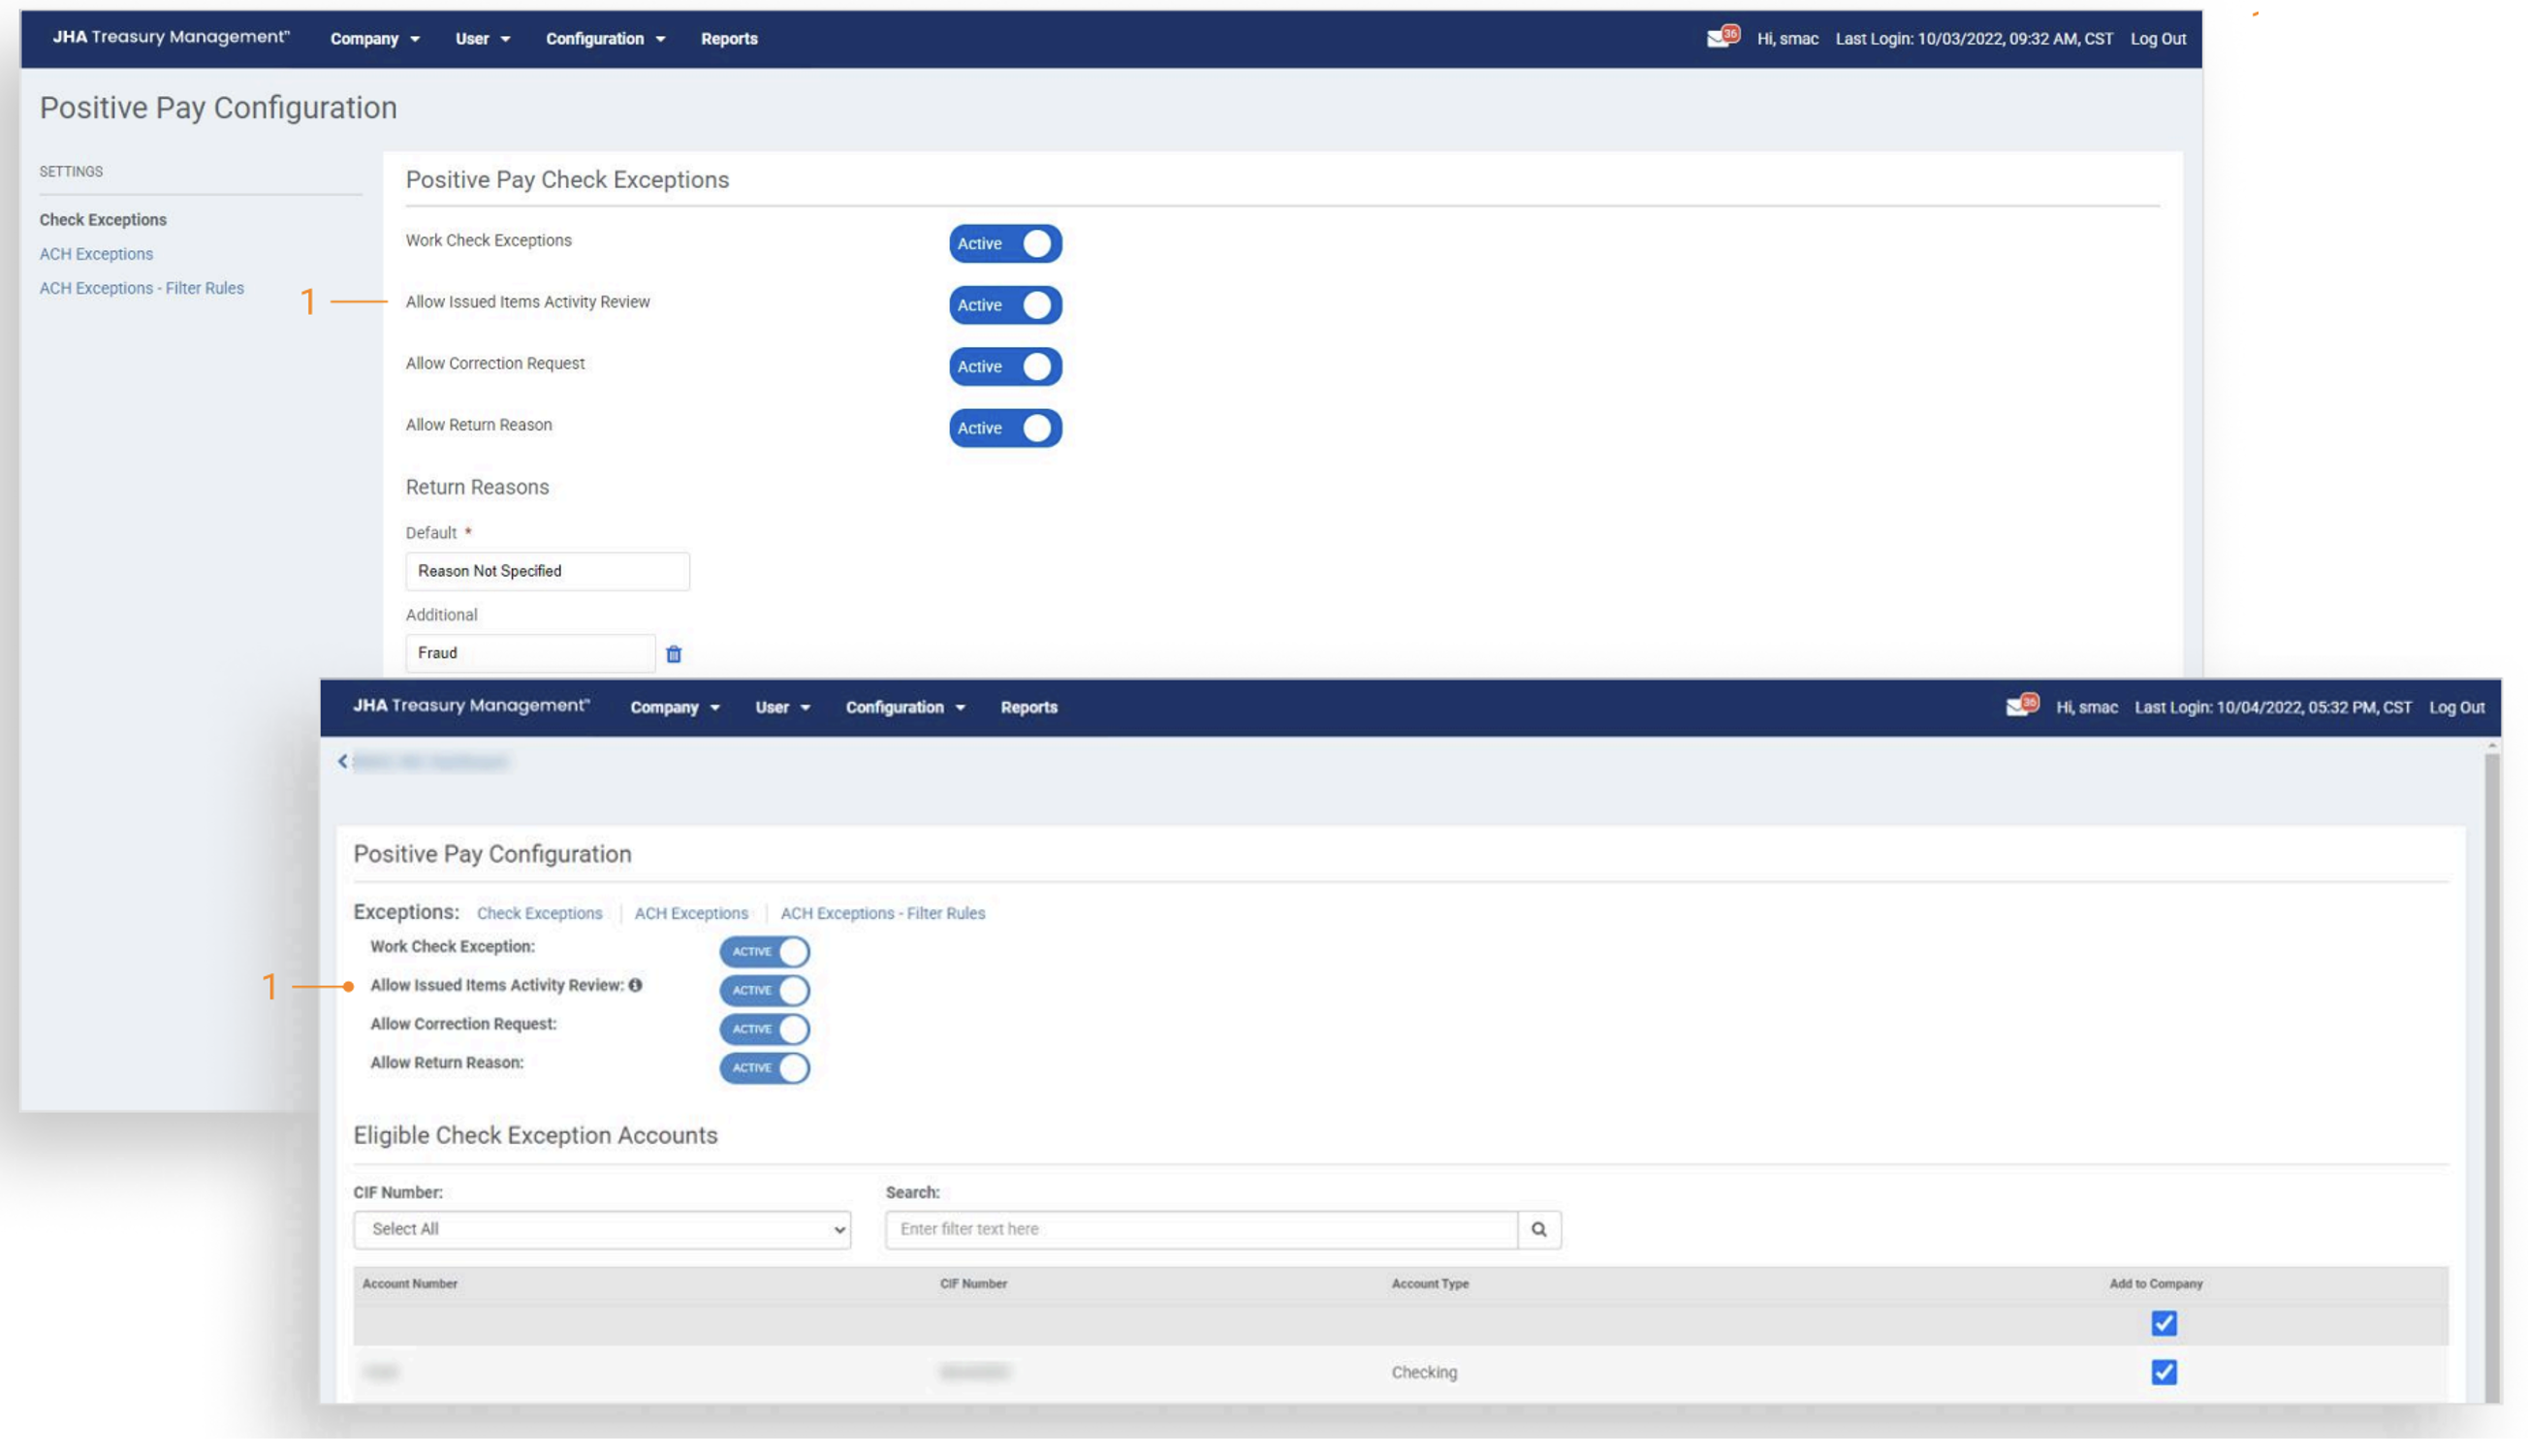Toggle Work Check Exceptions Active switch
The image size is (2528, 1456).
coord(1004,244)
